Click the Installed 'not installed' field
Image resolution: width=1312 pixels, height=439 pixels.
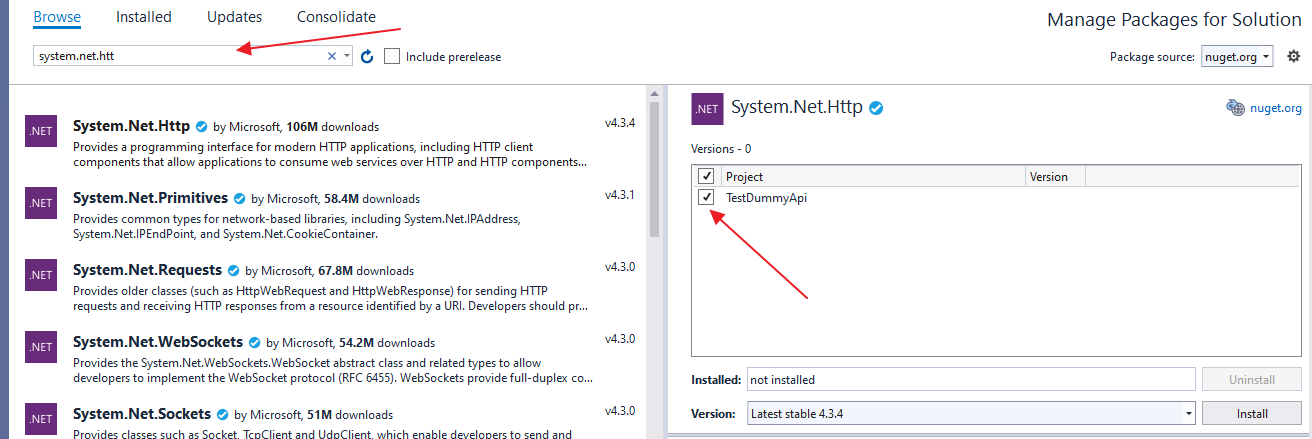coord(969,380)
